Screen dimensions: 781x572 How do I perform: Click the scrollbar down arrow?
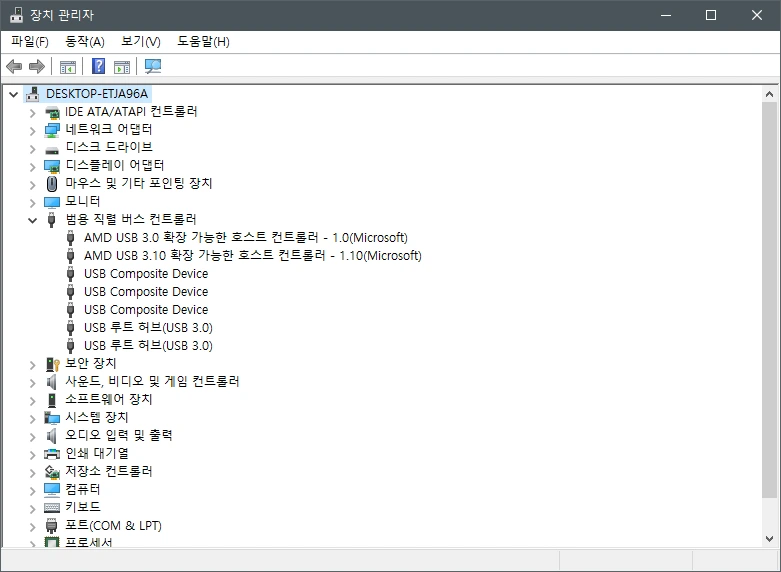tap(769, 538)
